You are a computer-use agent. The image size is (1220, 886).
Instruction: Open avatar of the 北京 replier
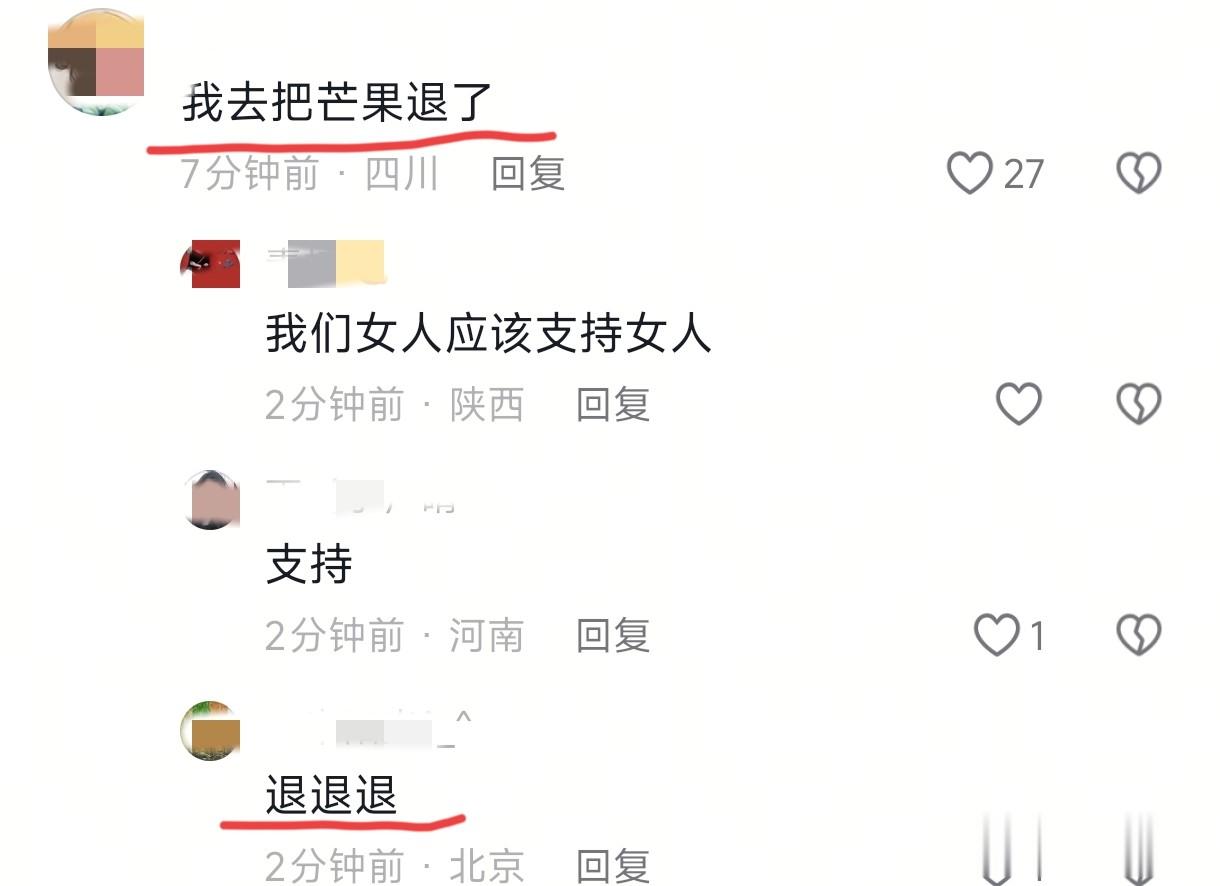(210, 731)
